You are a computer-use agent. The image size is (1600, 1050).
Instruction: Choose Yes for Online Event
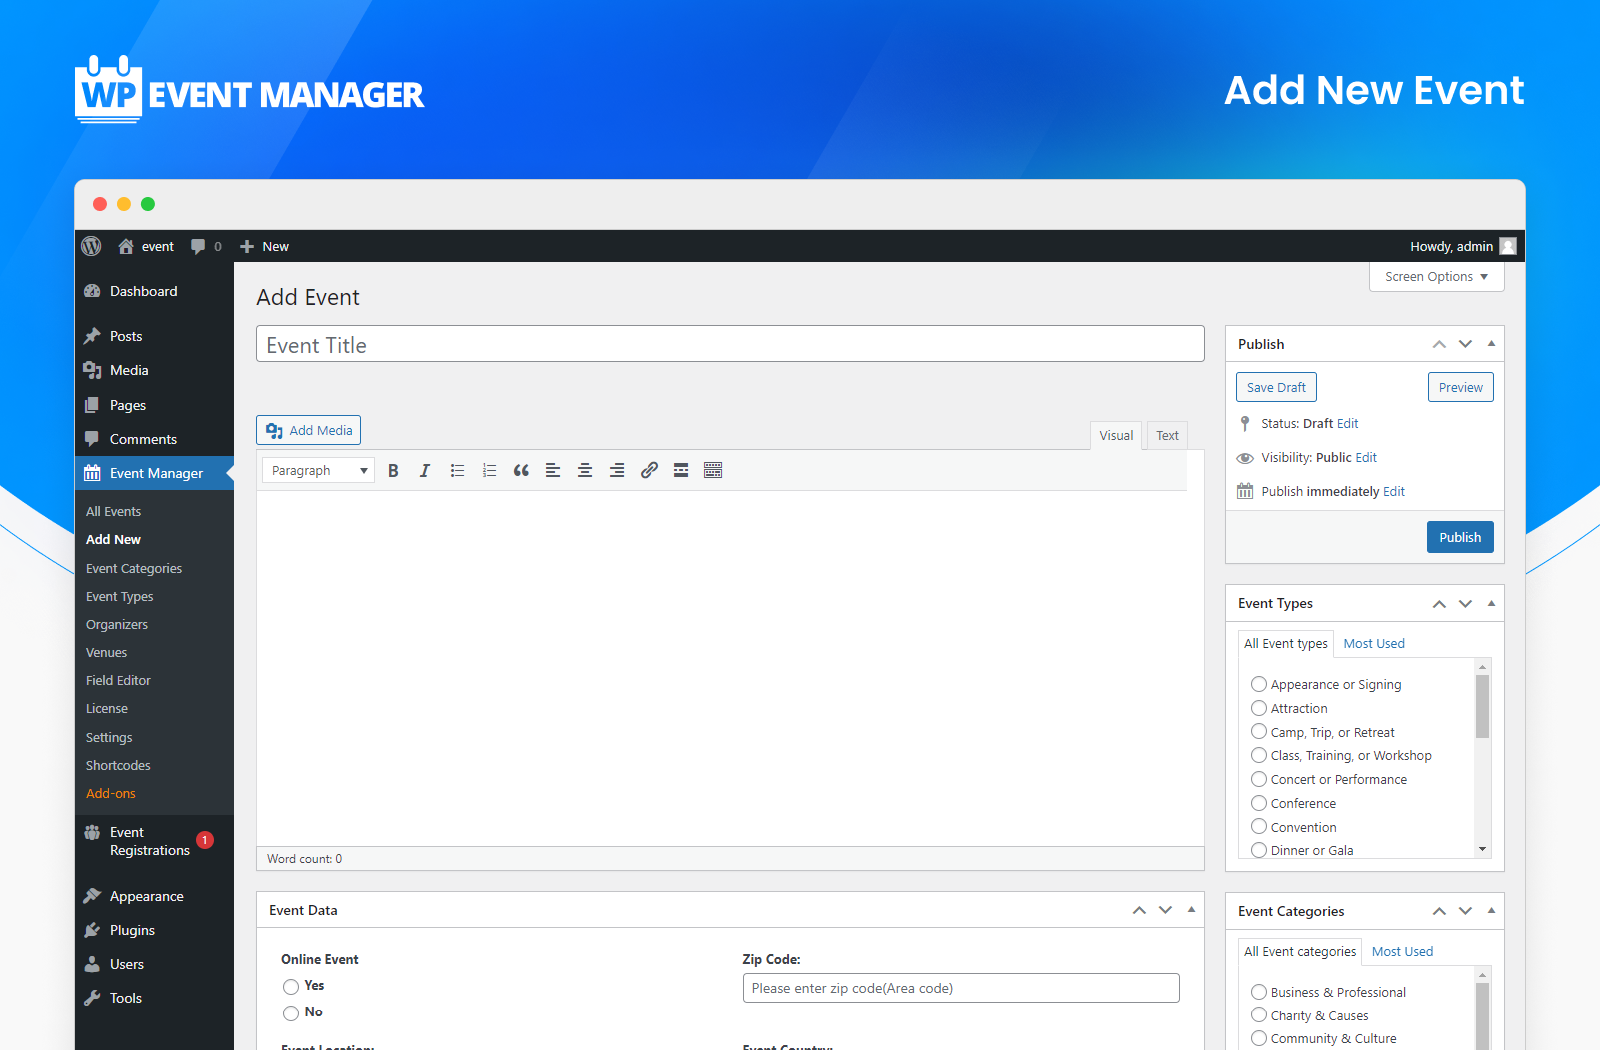point(291,986)
